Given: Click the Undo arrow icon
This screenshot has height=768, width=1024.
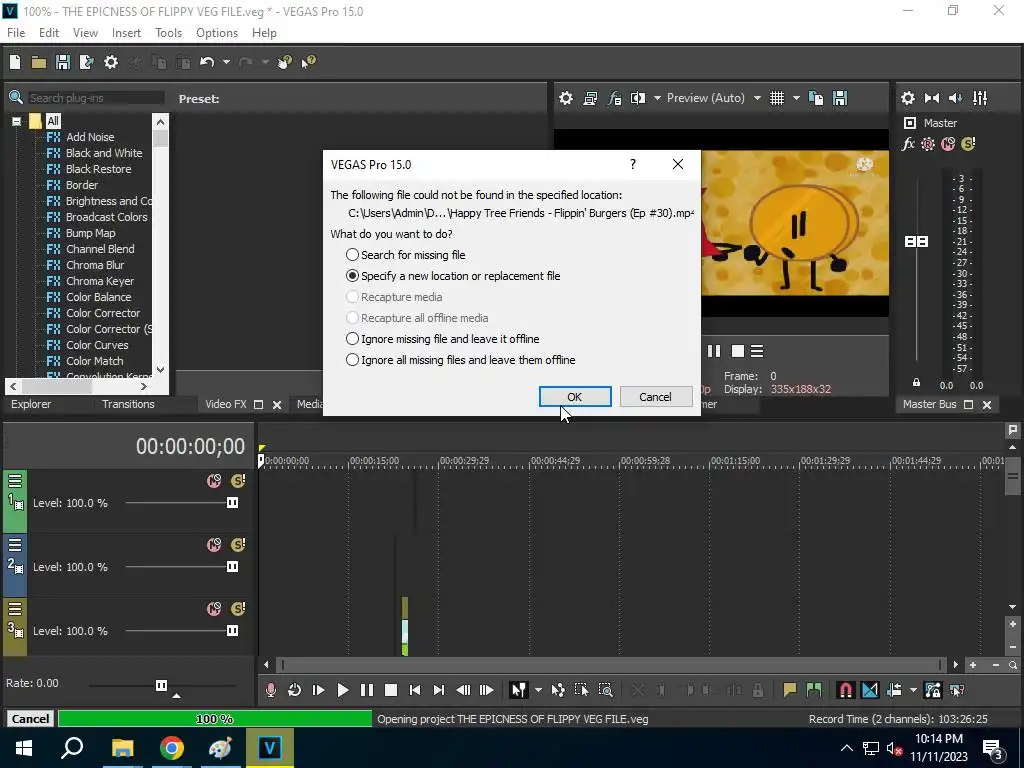Looking at the screenshot, I should click(207, 62).
